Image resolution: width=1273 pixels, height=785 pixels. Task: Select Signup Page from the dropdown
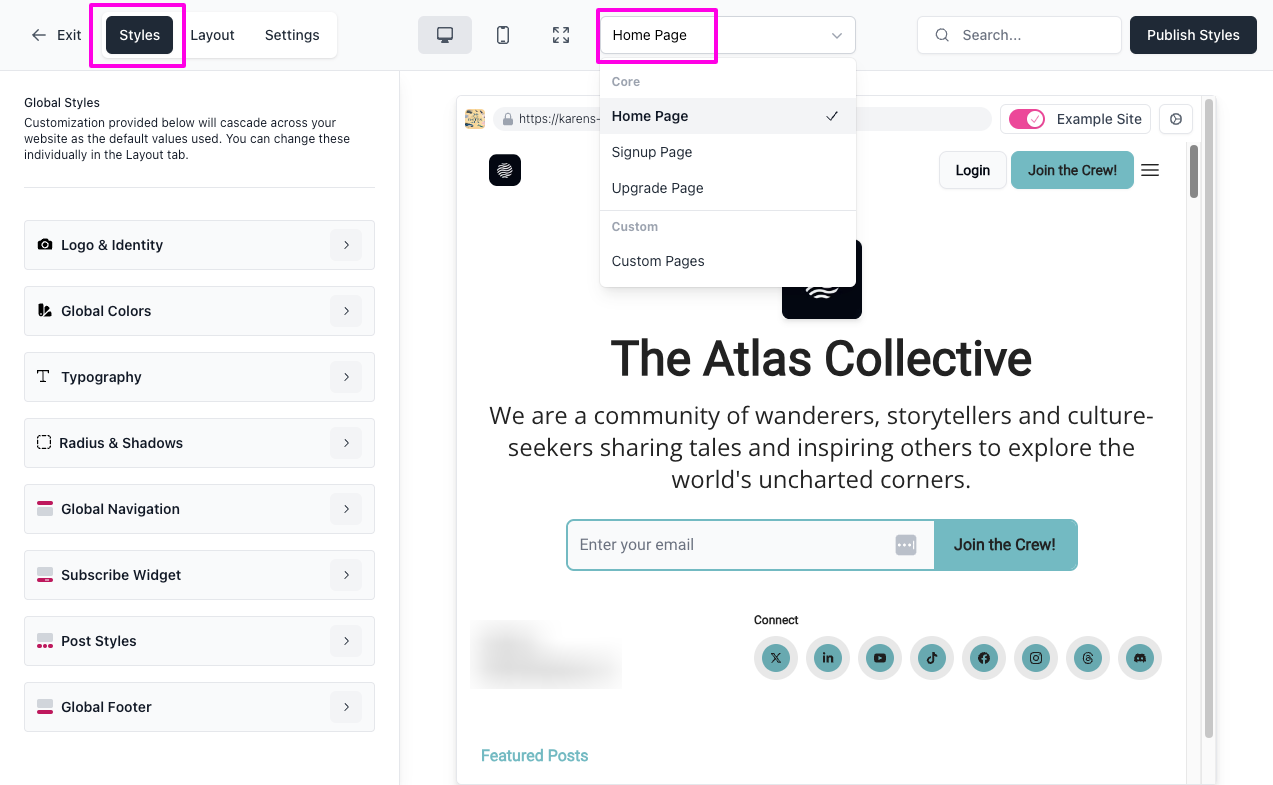tap(652, 152)
